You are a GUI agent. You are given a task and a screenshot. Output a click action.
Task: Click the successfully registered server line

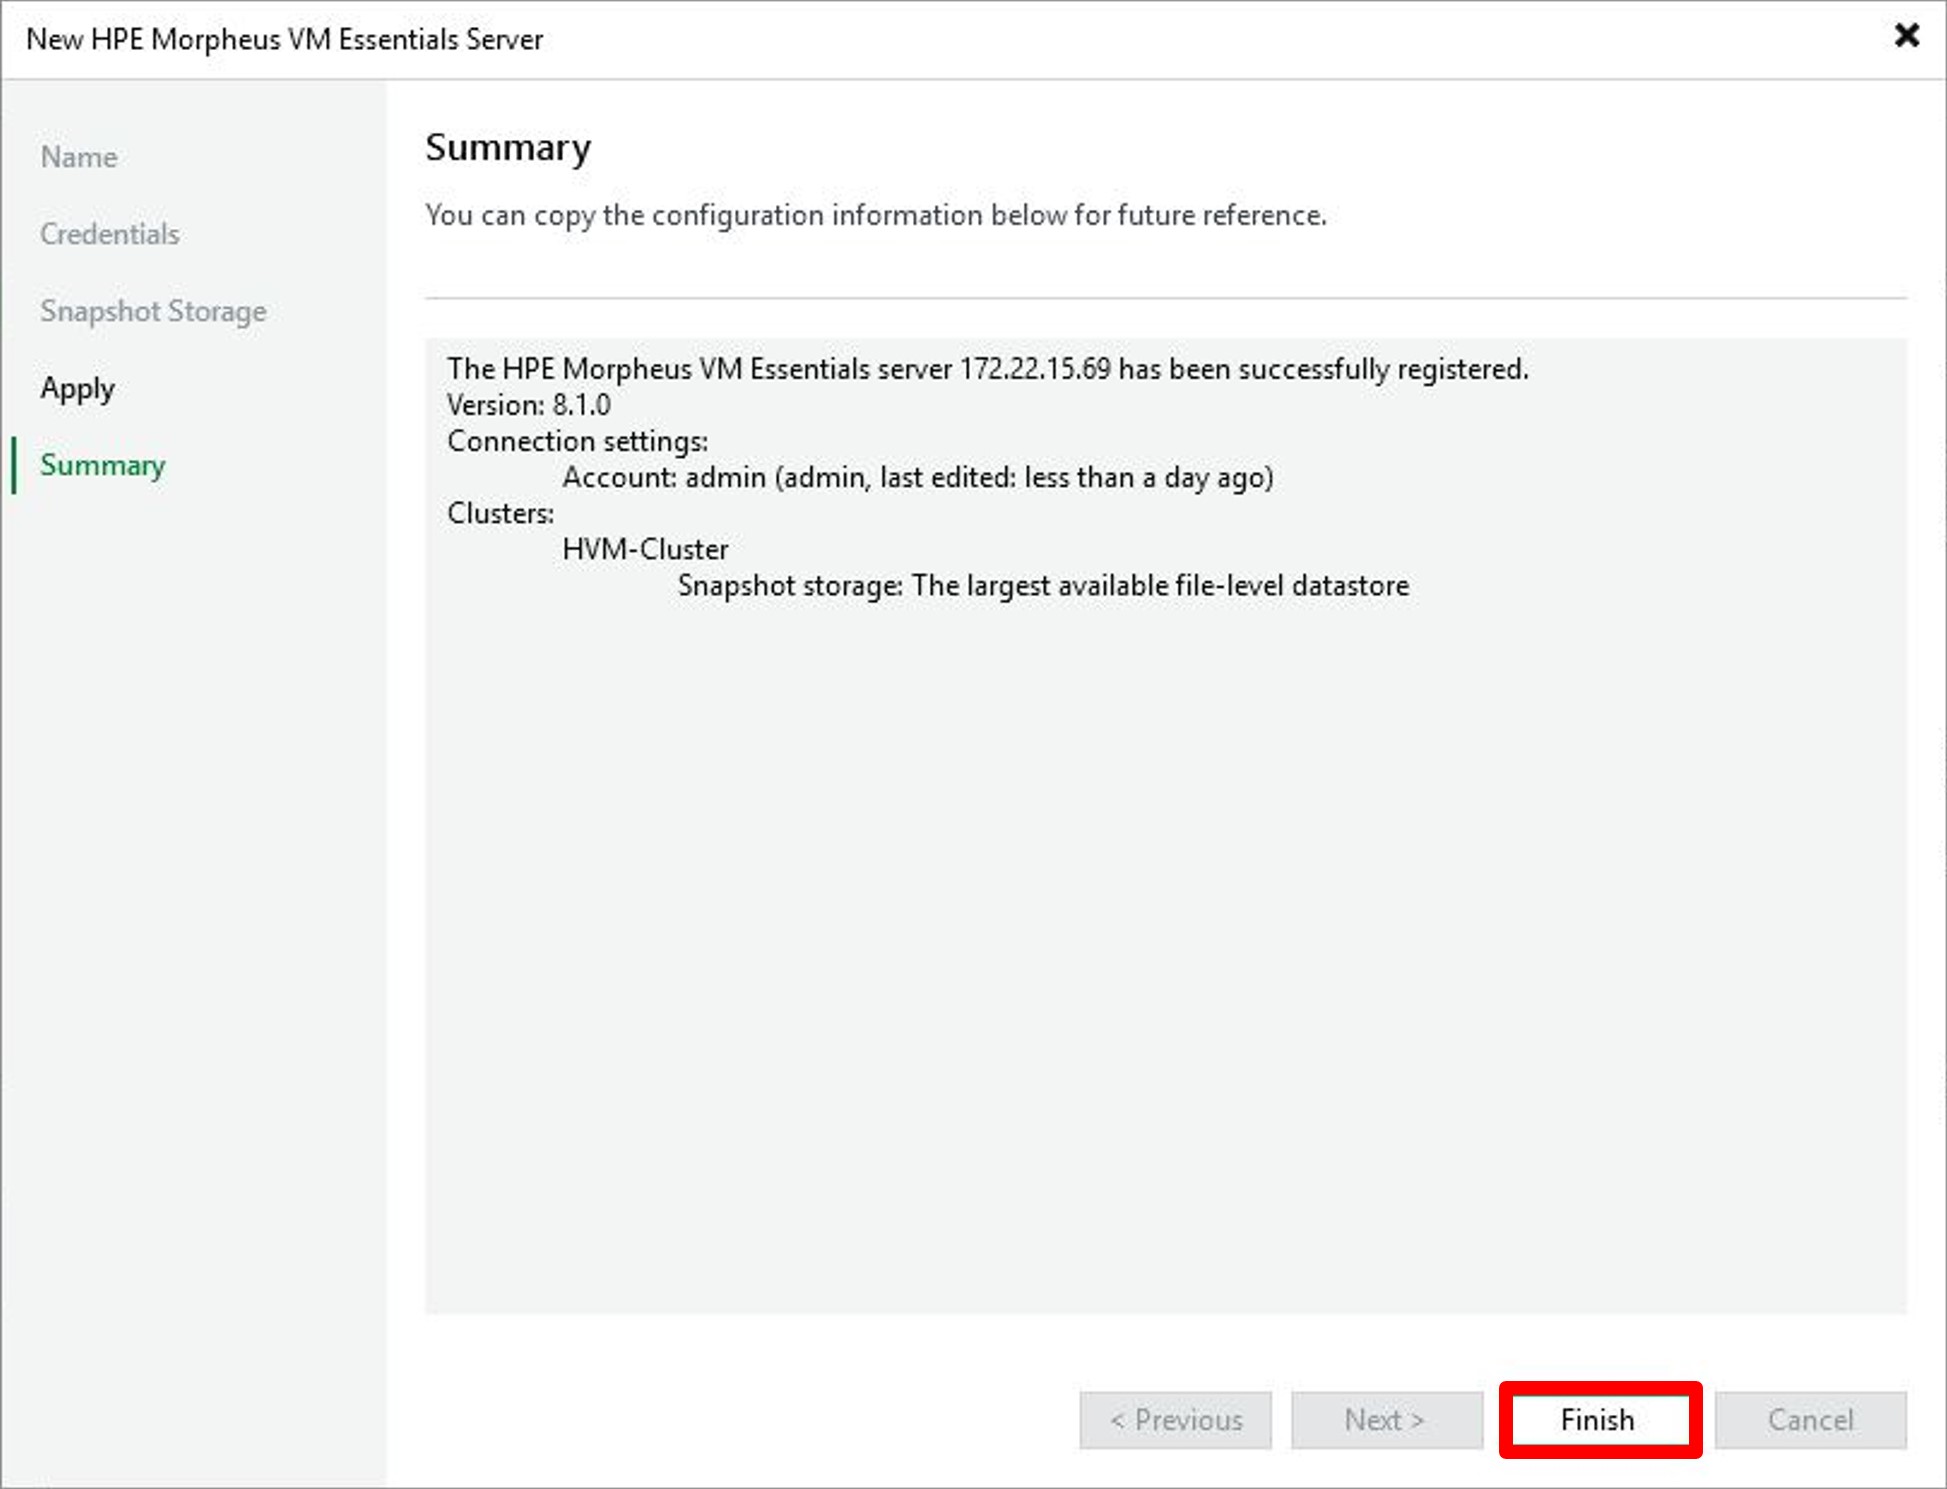(x=988, y=369)
